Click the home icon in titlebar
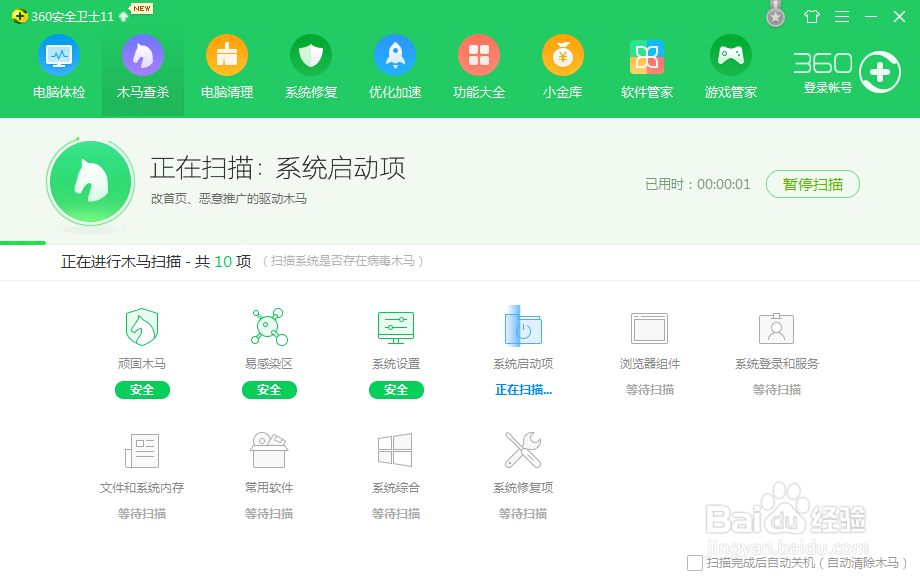Viewport: 920px width, 580px height. 812,15
